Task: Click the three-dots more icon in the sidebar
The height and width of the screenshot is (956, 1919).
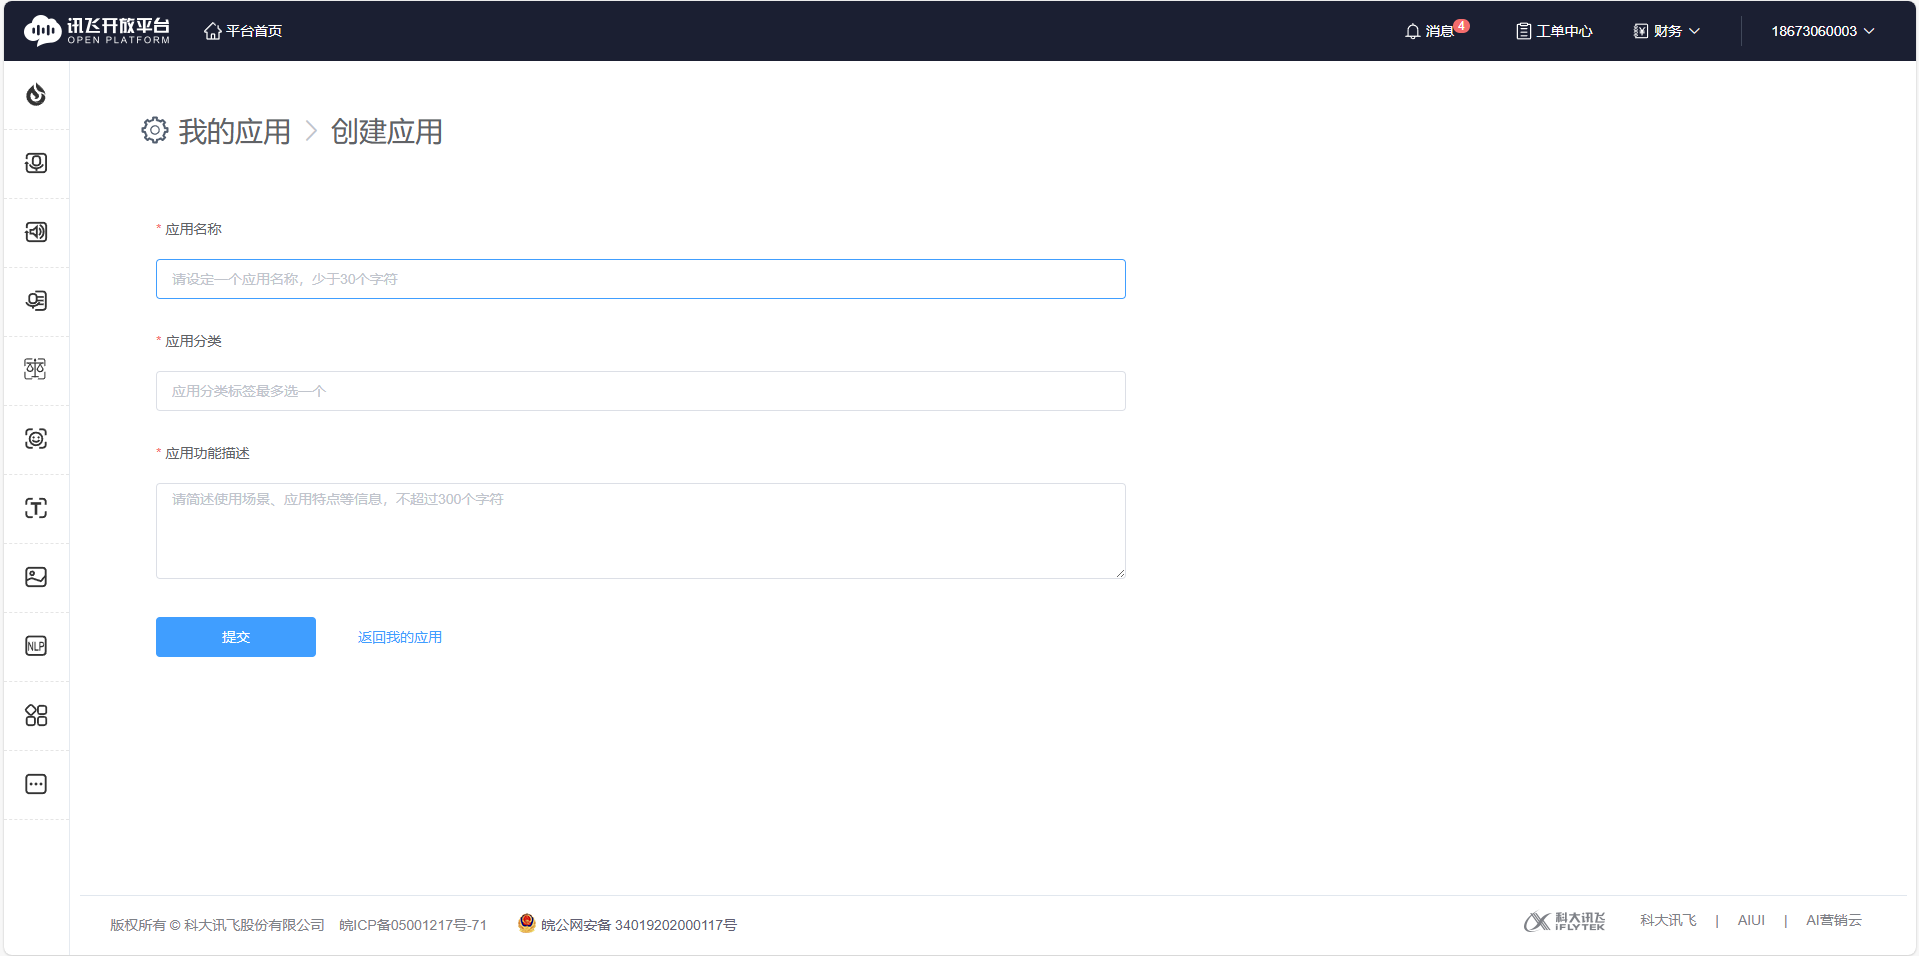Action: [x=36, y=784]
